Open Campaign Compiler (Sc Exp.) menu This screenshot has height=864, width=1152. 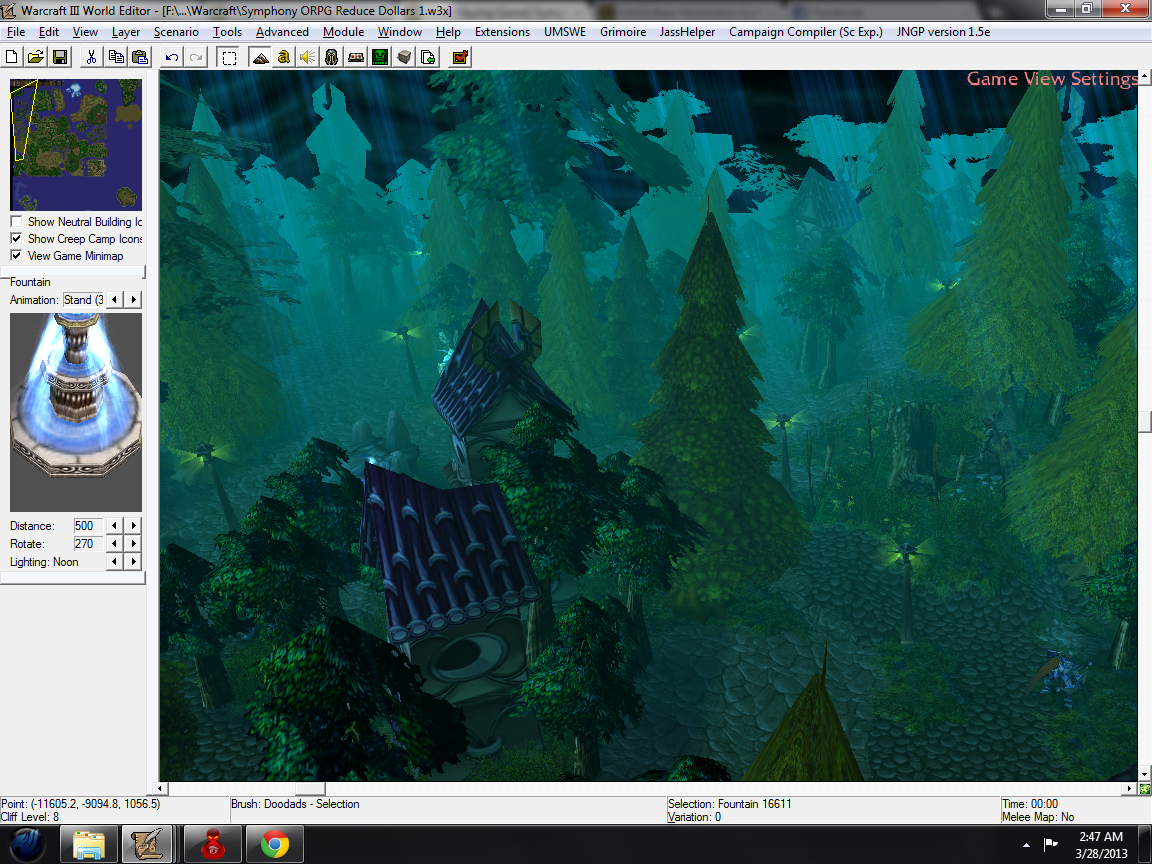(805, 32)
